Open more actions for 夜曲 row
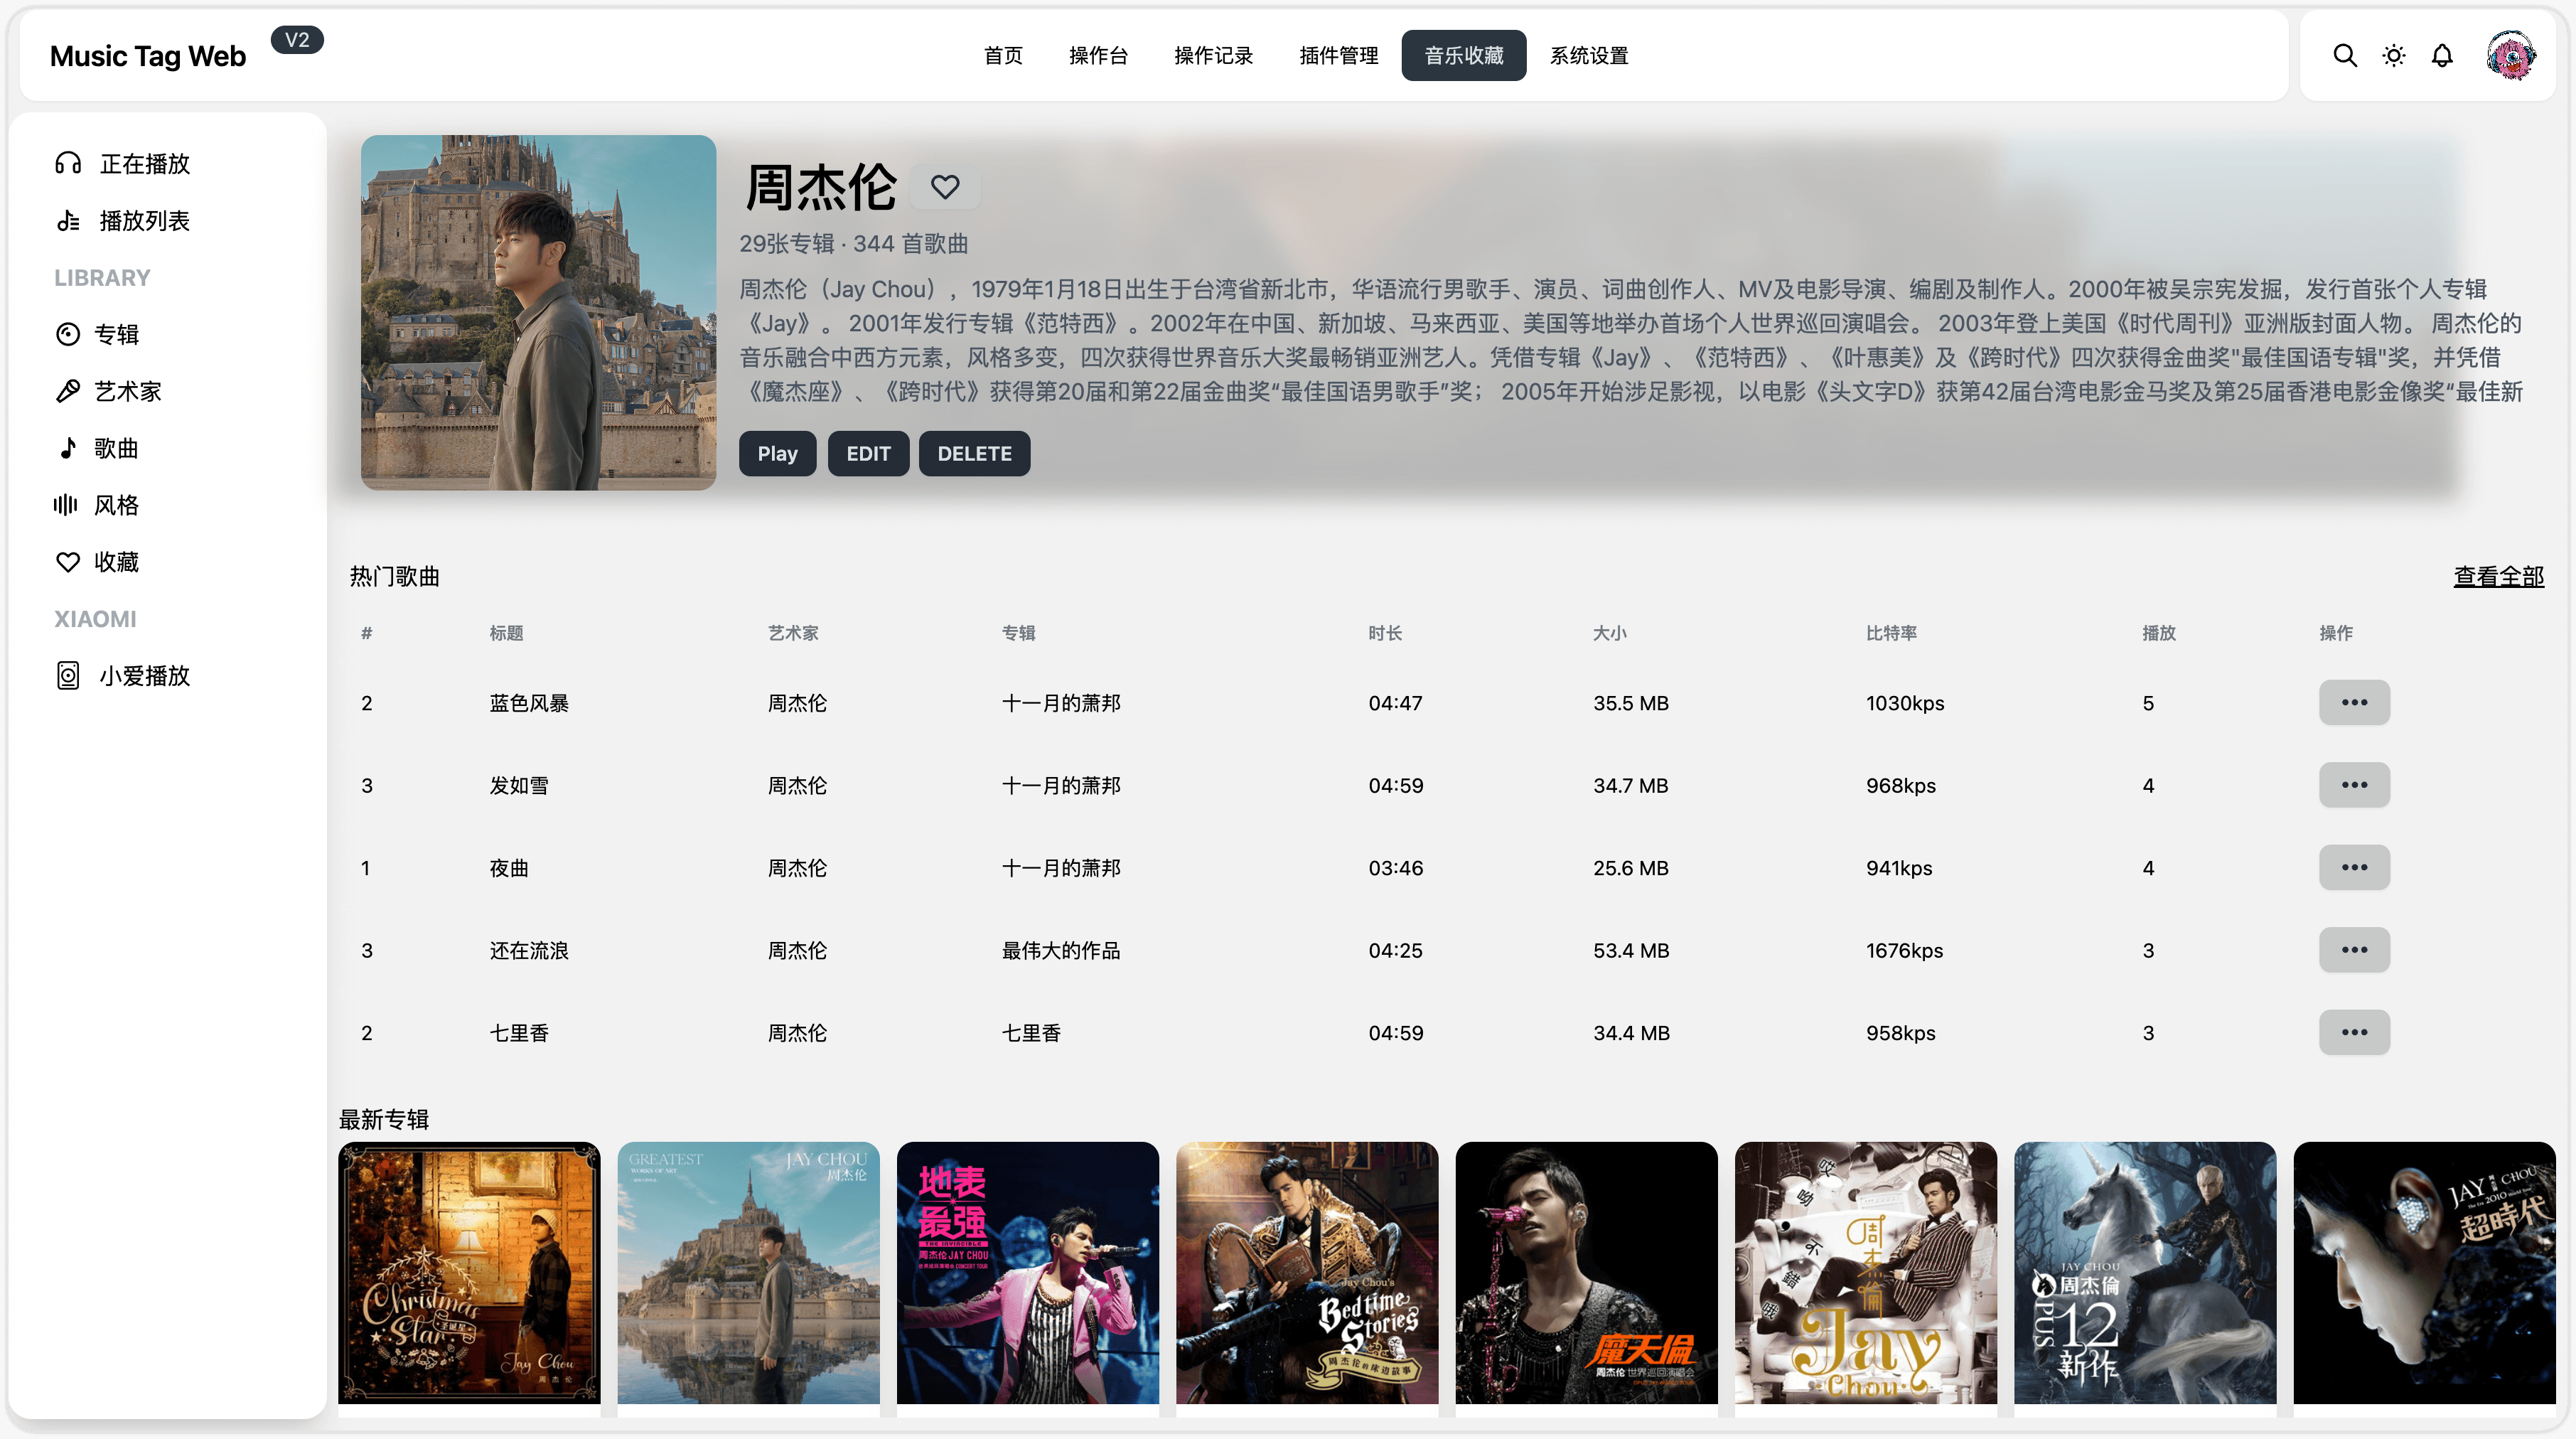 click(2354, 867)
